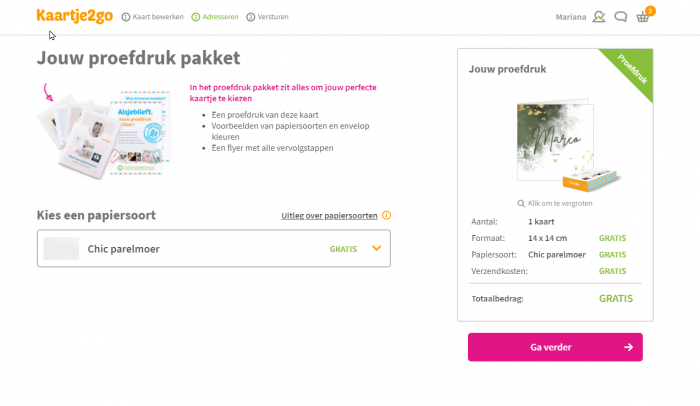Click the account profile icon next to Mariana
The height and width of the screenshot is (406, 700).
pyautogui.click(x=599, y=17)
